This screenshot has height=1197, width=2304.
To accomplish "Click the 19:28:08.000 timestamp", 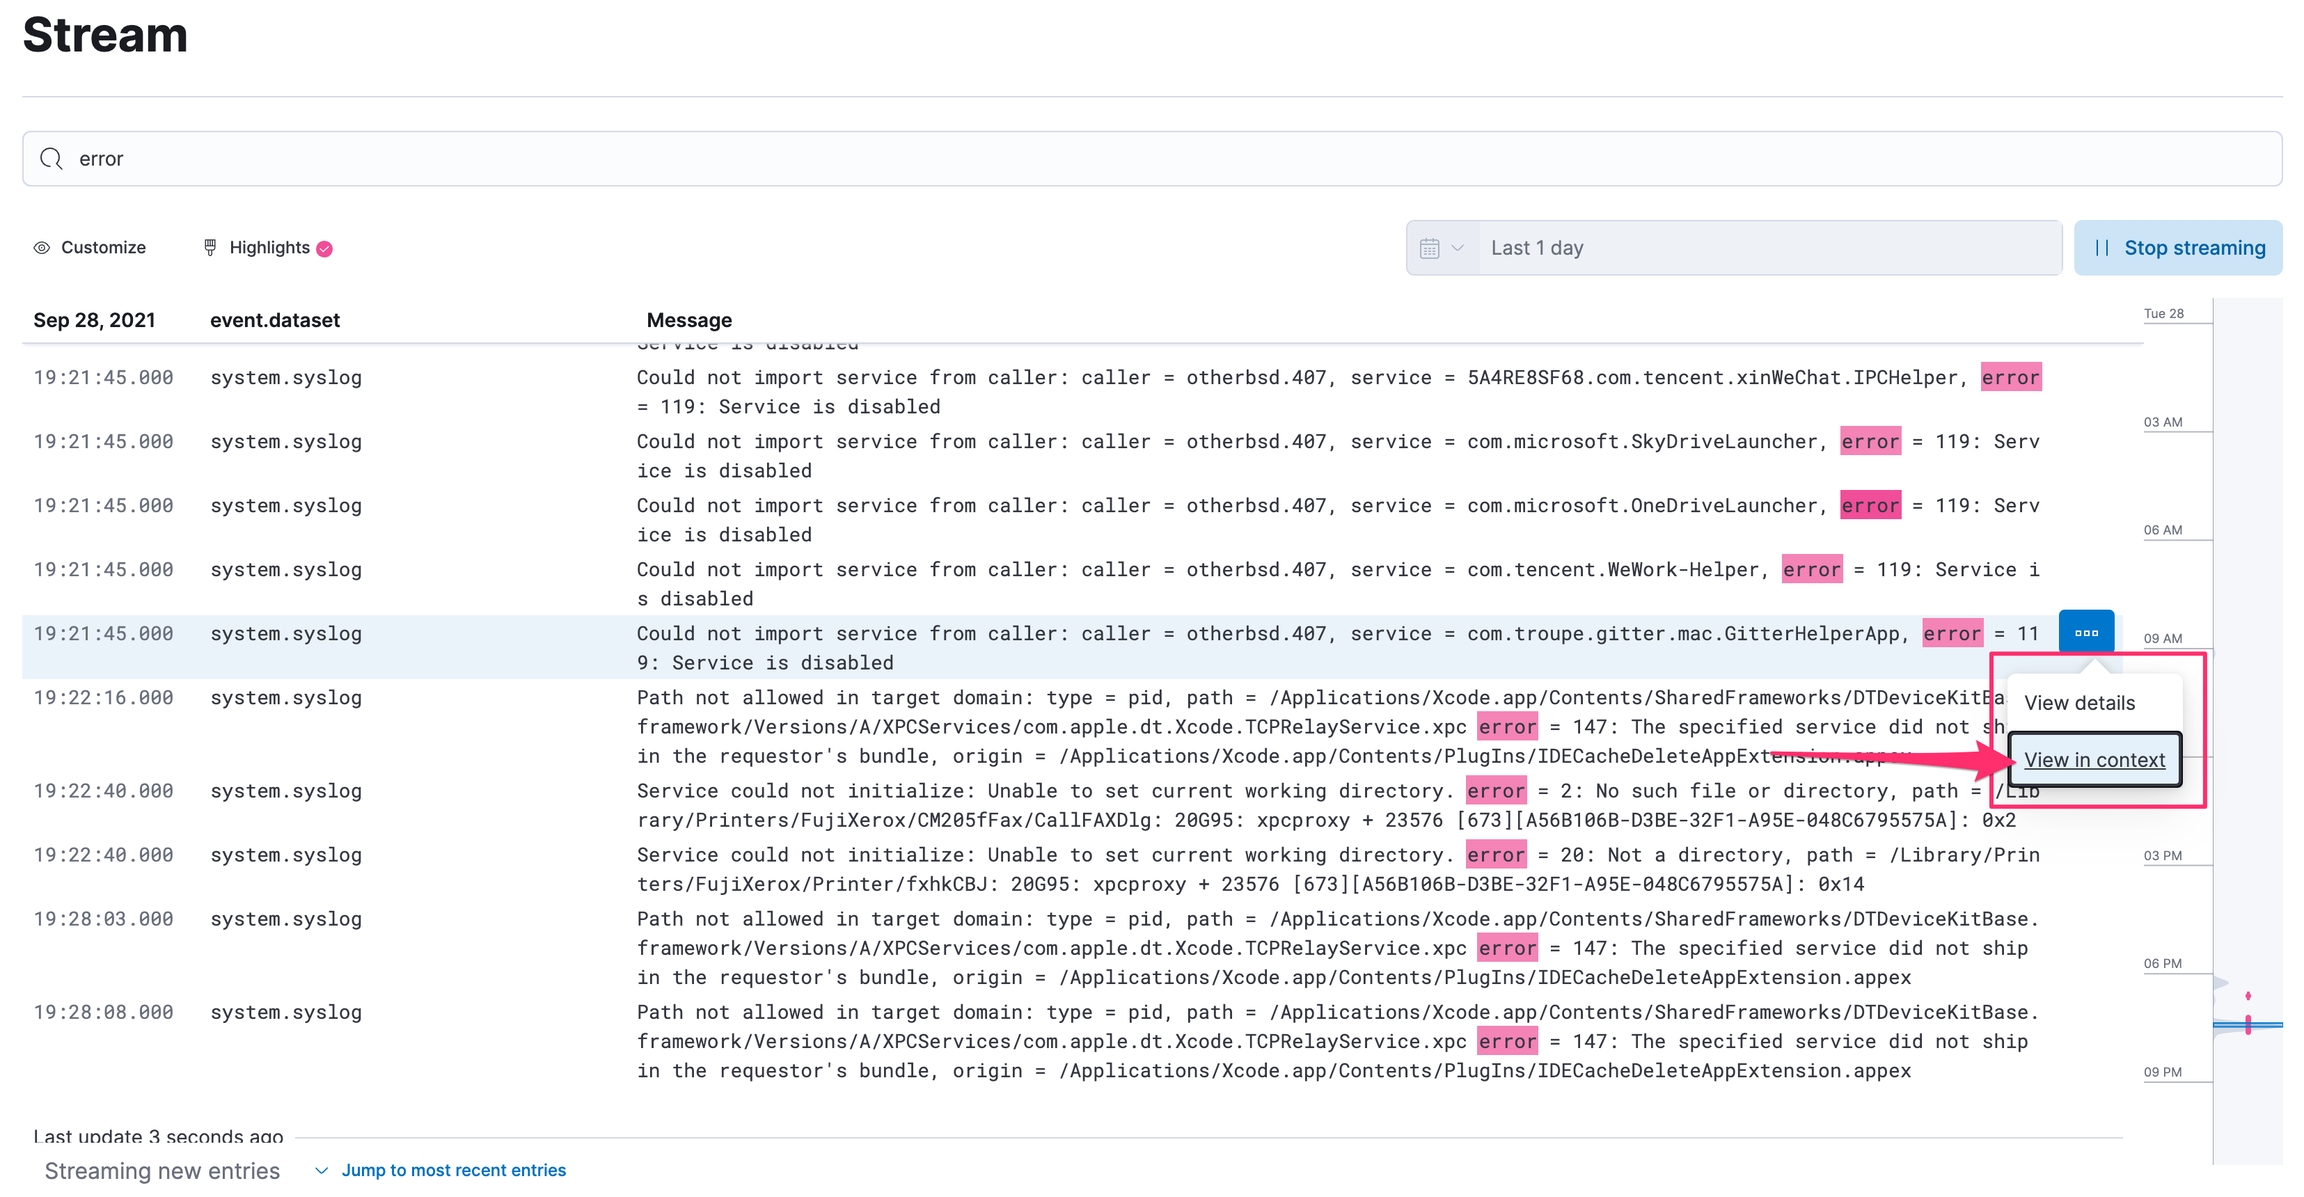I will pyautogui.click(x=103, y=1012).
